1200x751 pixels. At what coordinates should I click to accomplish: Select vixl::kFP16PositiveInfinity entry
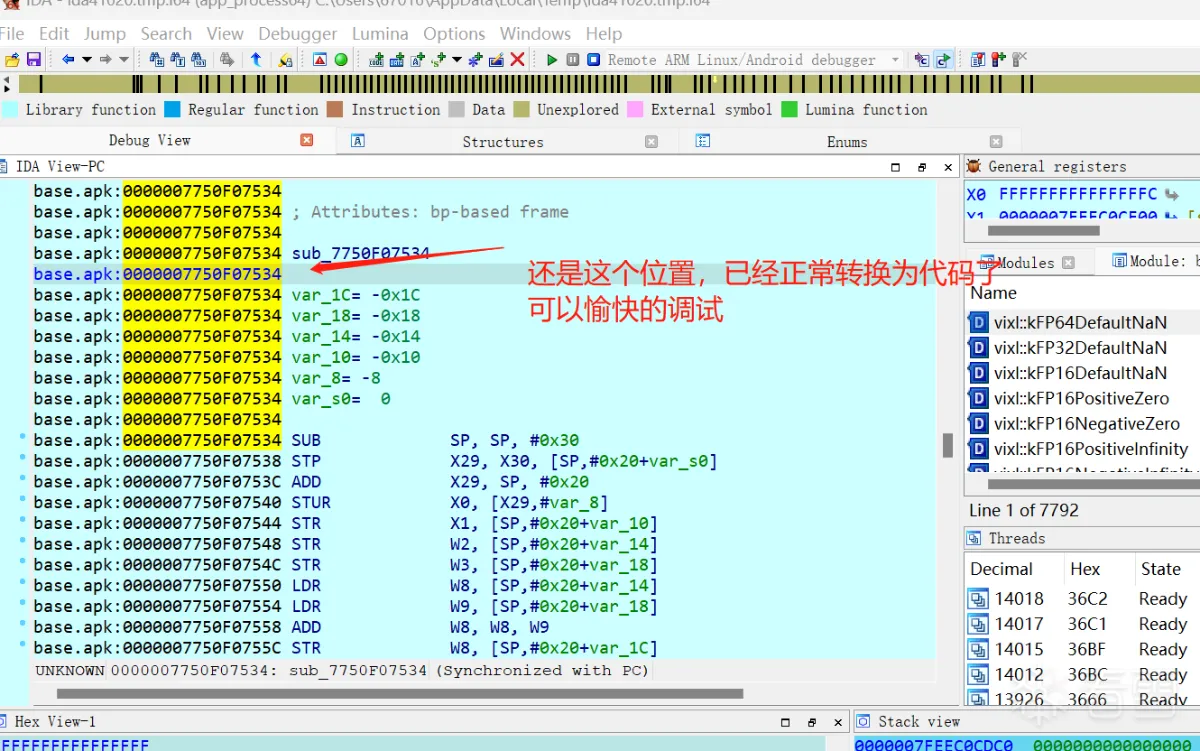(x=1080, y=449)
